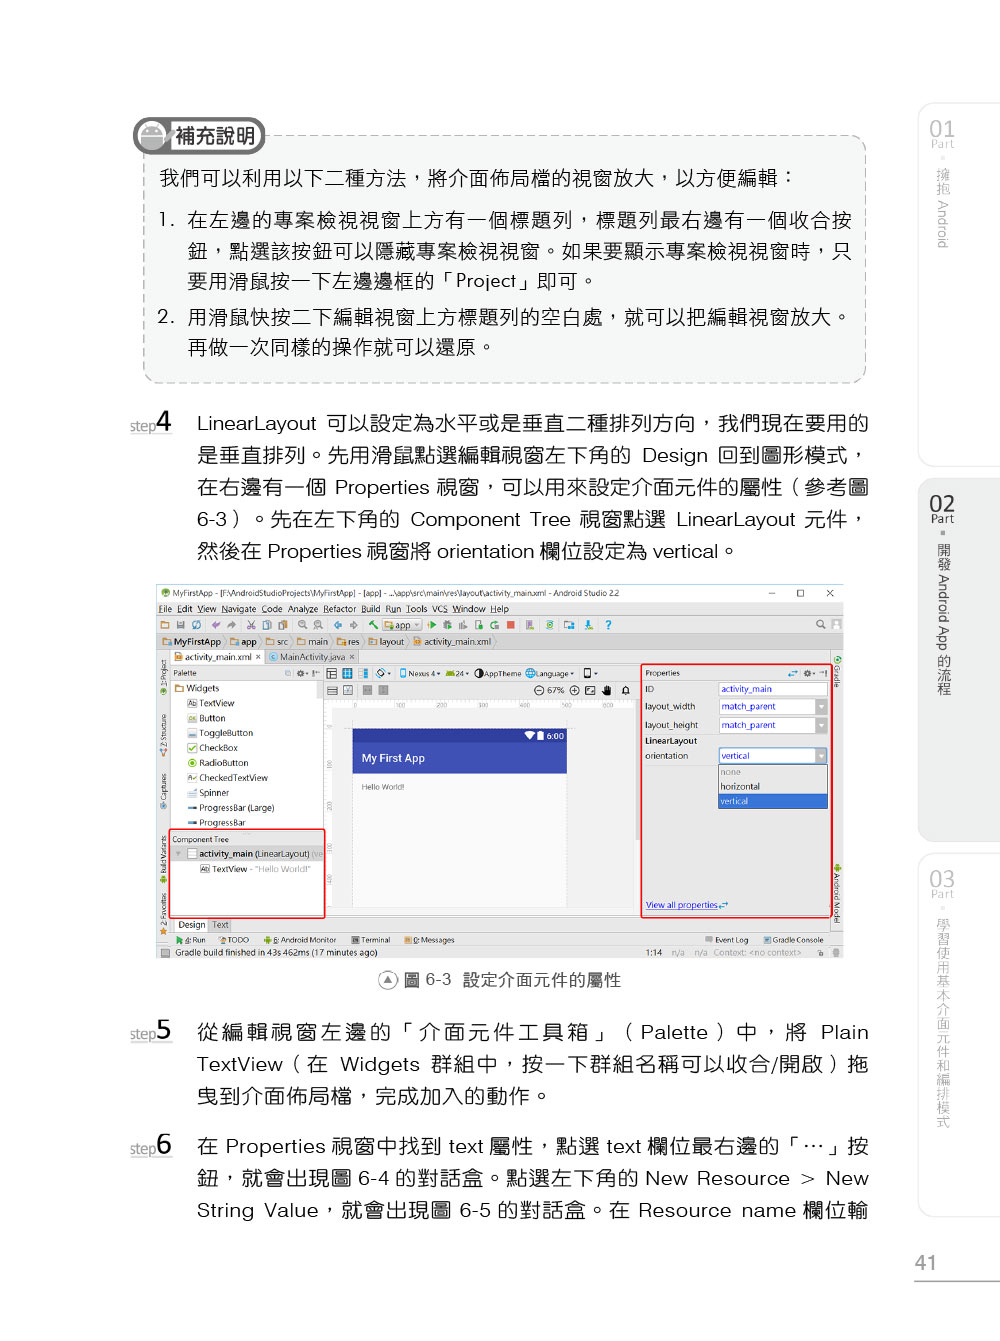Open the Event Log button
Image resolution: width=1000 pixels, height=1341 pixels.
point(727,940)
